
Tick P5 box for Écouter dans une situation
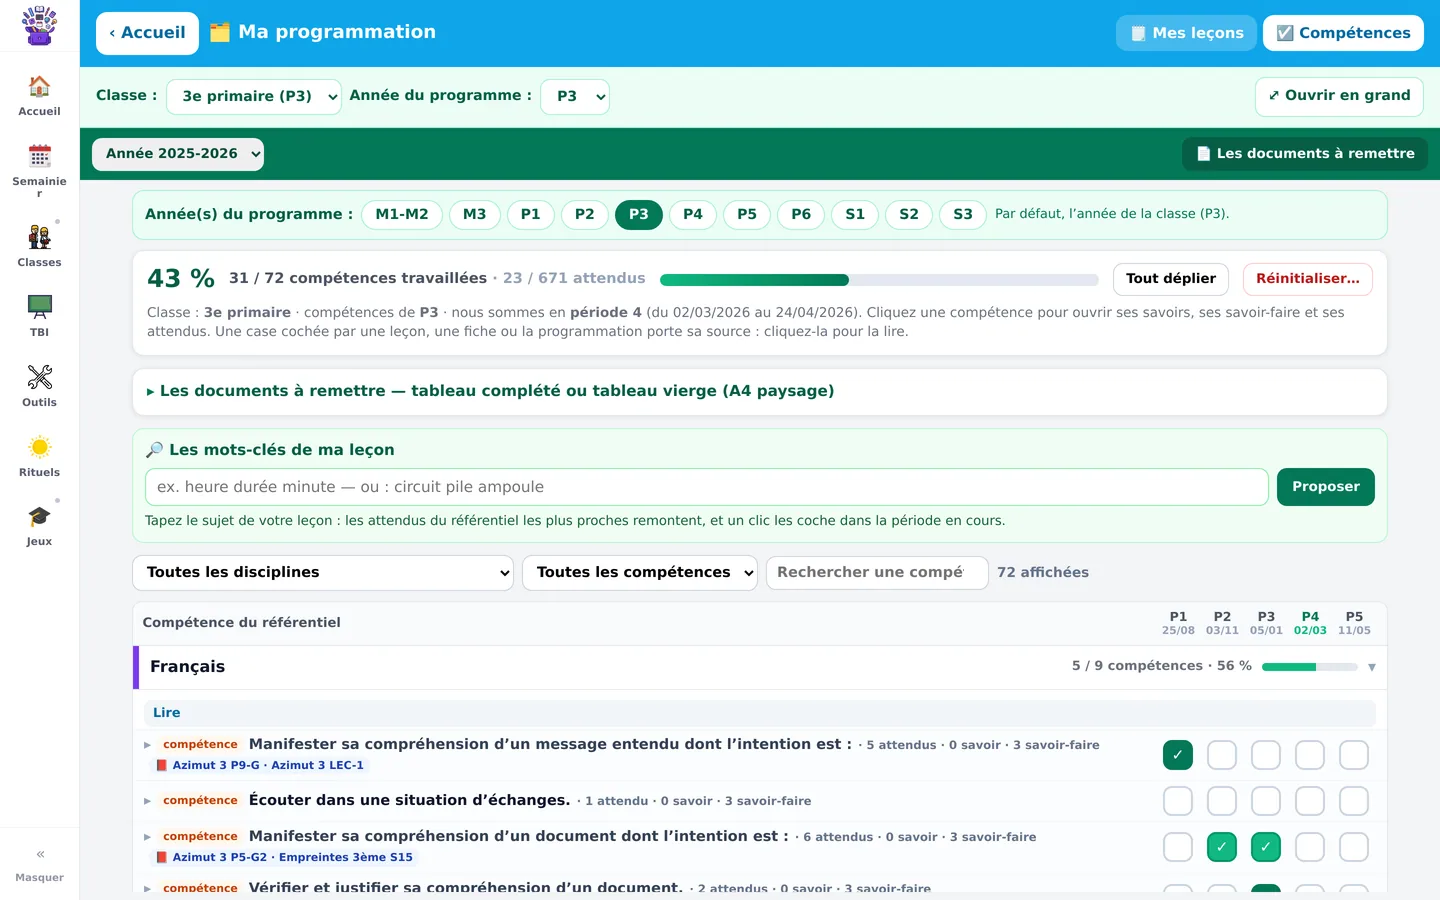click(x=1354, y=801)
